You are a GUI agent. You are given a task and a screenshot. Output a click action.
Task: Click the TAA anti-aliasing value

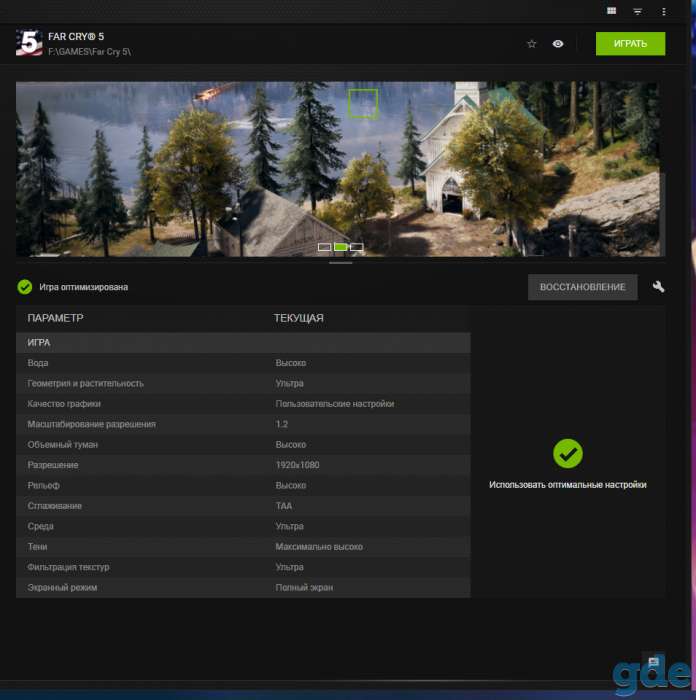(x=283, y=506)
